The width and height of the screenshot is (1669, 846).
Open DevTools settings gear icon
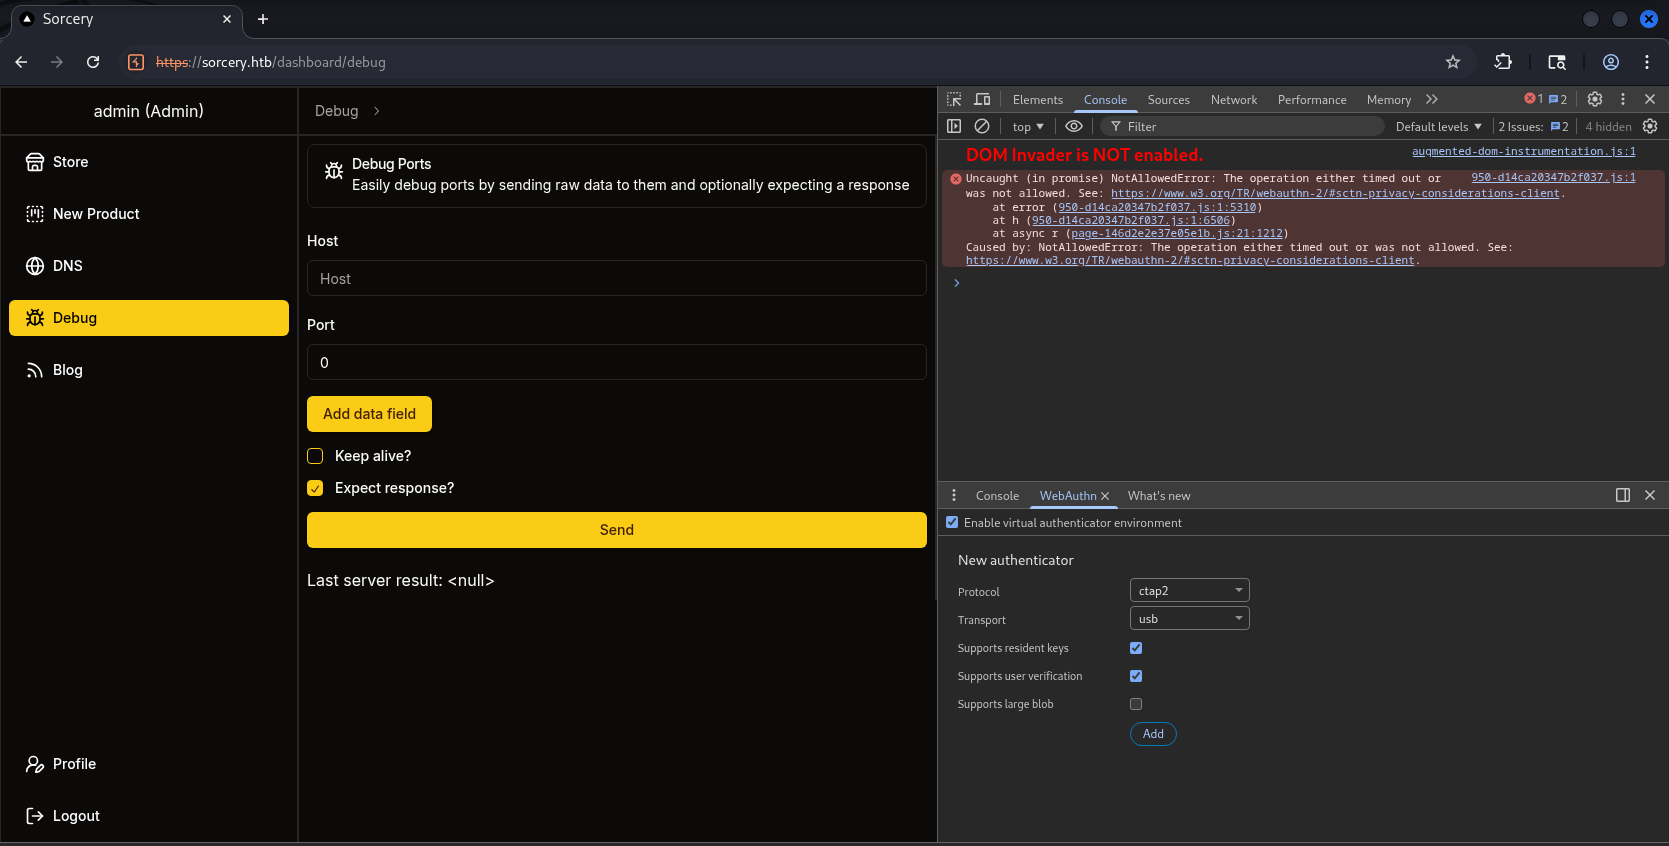point(1595,99)
